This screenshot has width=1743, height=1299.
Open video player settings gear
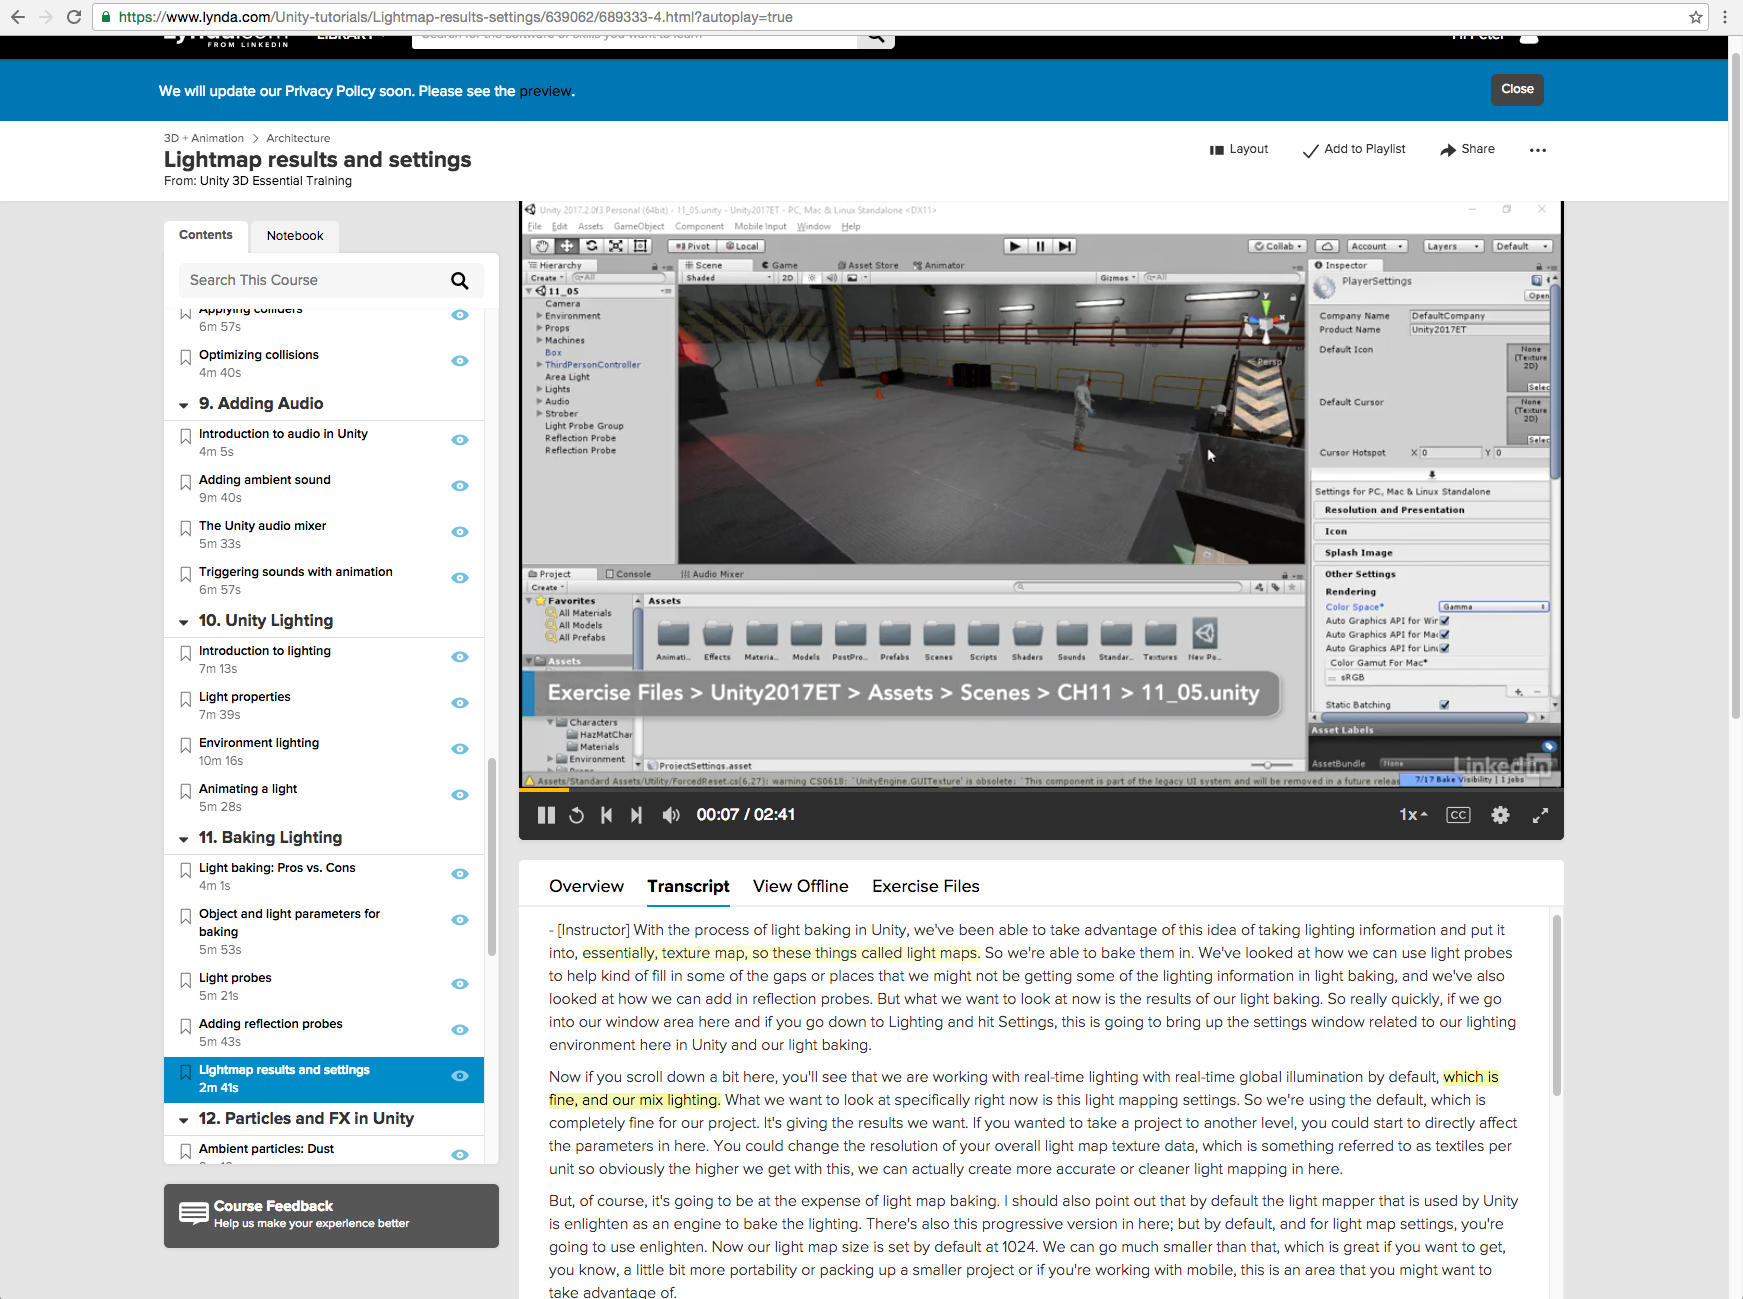click(x=1500, y=815)
